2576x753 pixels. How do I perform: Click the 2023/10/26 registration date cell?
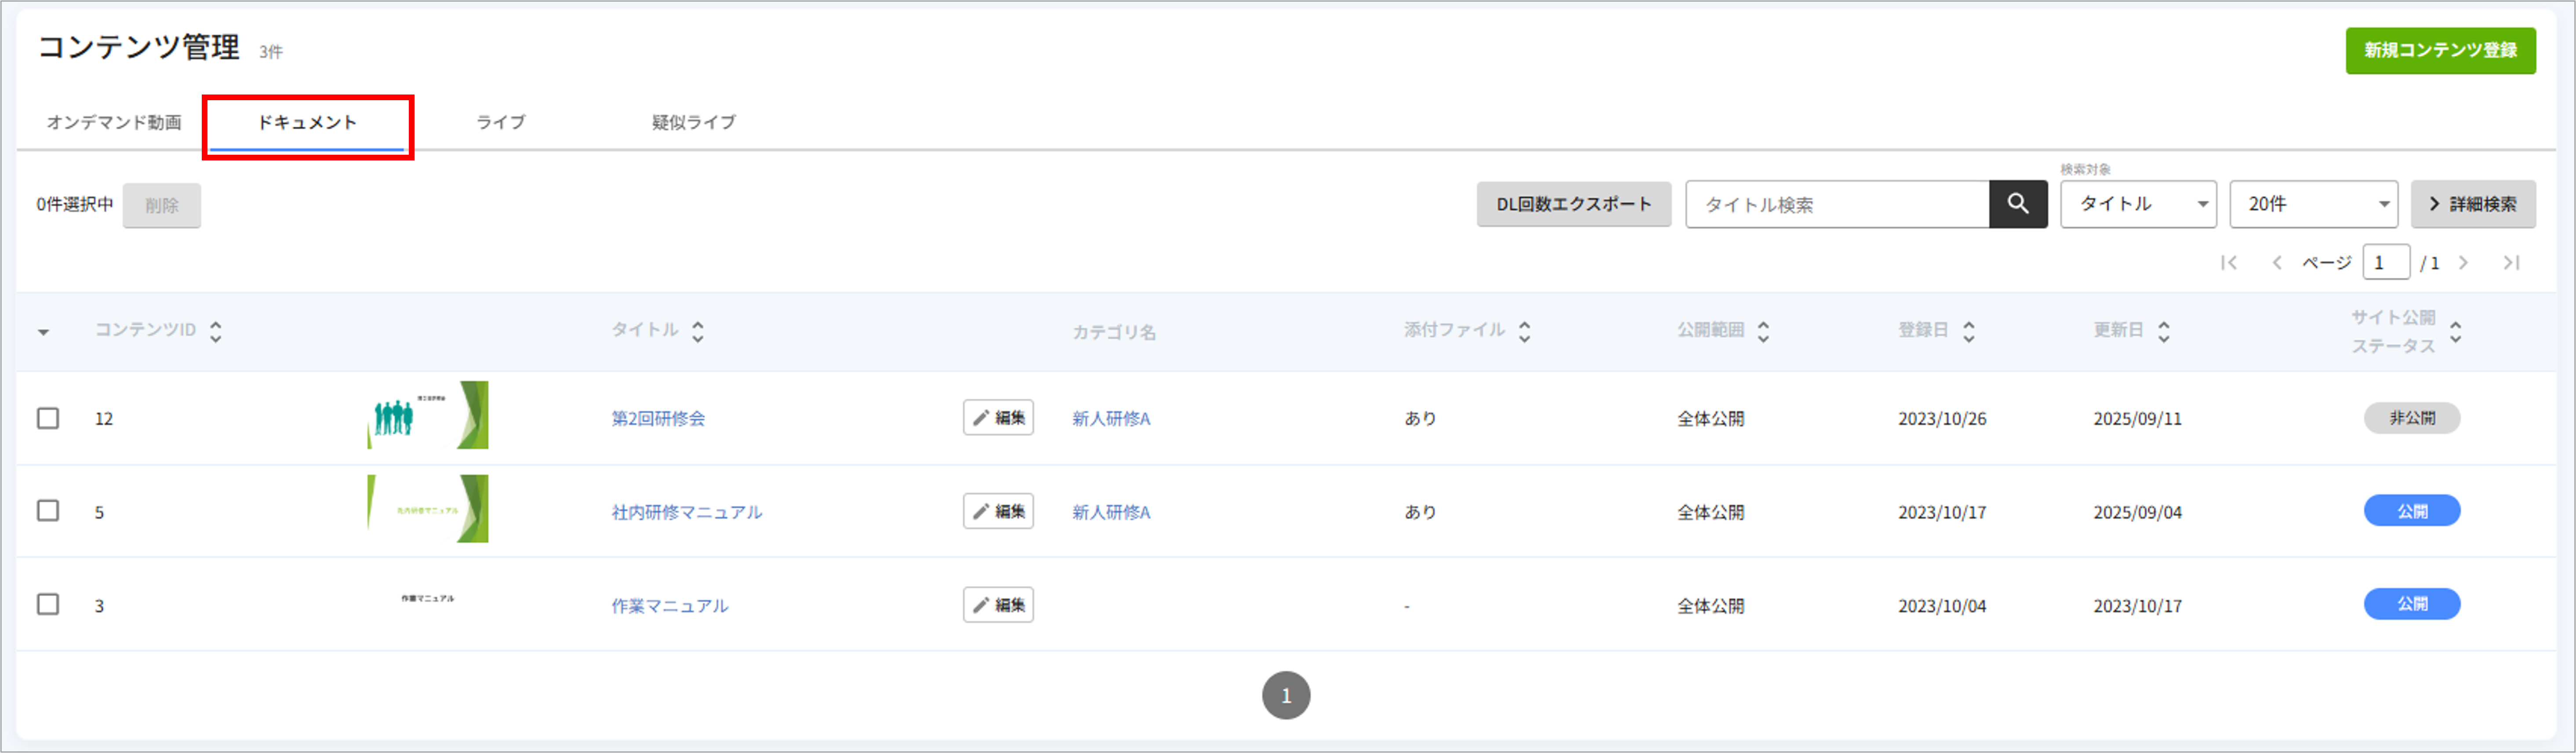click(1942, 419)
